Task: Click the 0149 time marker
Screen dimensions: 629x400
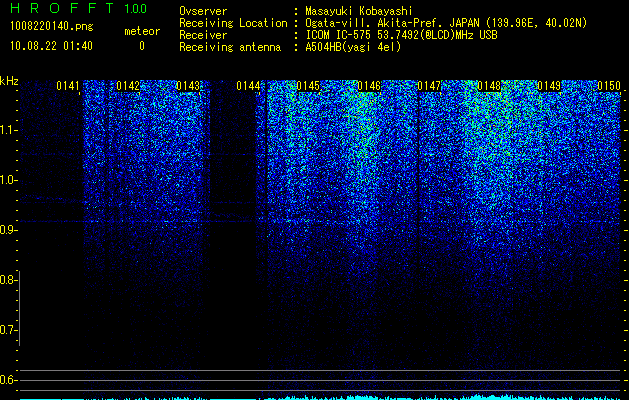Action: (549, 86)
